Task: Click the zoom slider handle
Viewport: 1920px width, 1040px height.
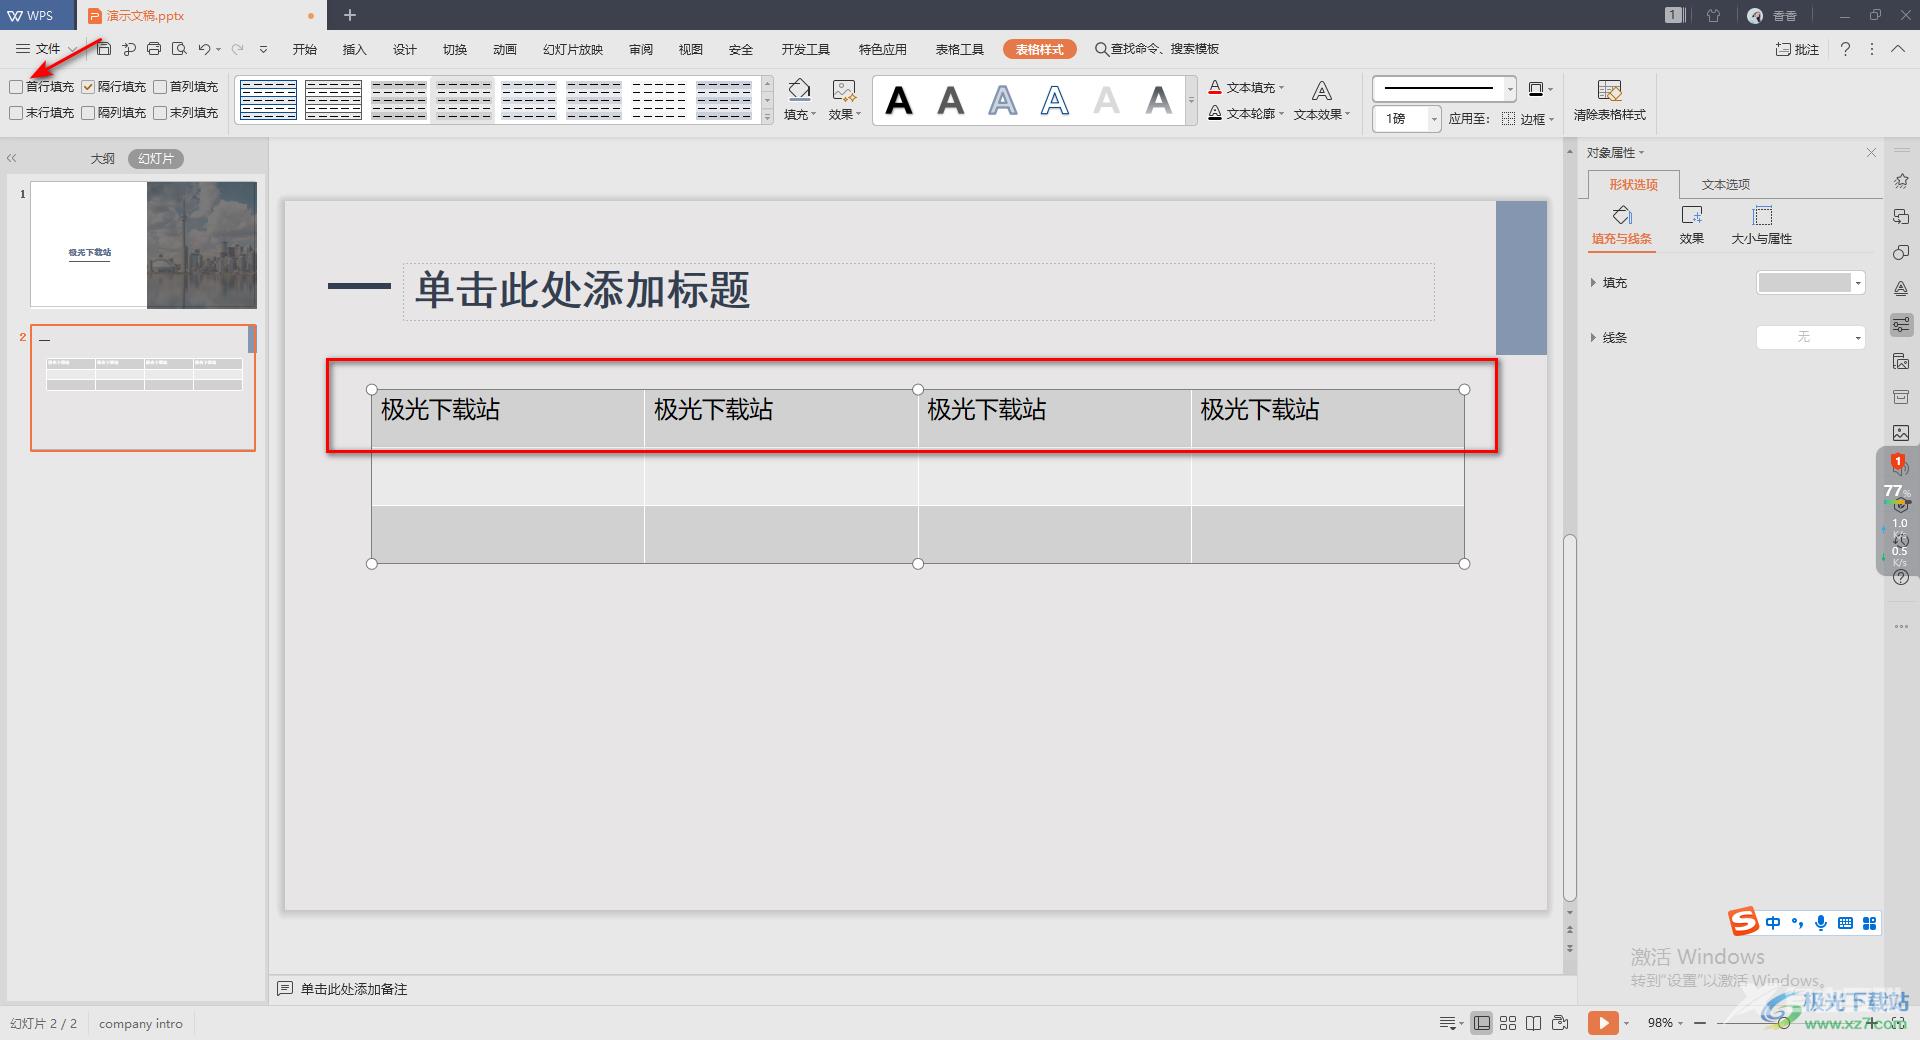Action: (x=1782, y=1023)
